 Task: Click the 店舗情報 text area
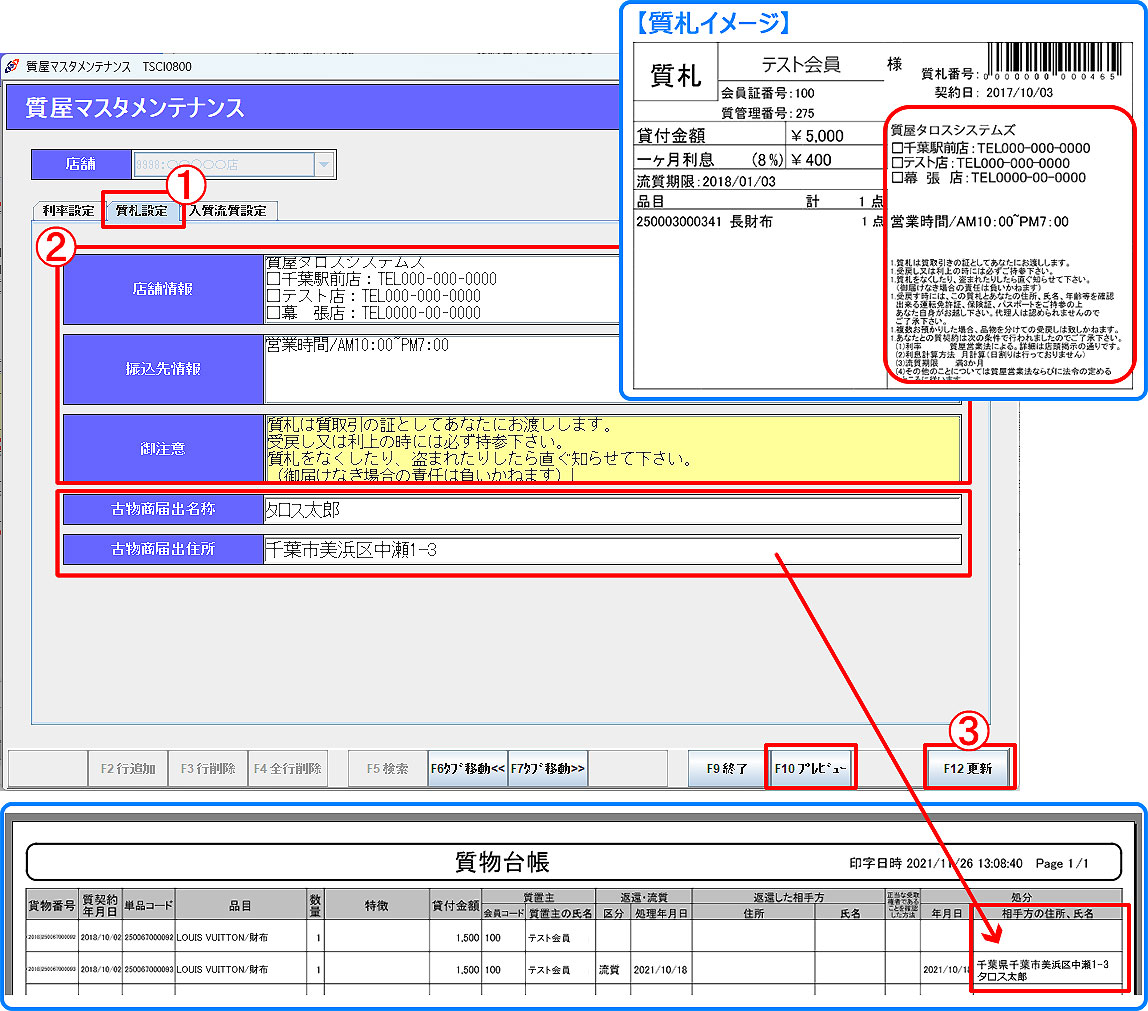(x=440, y=289)
